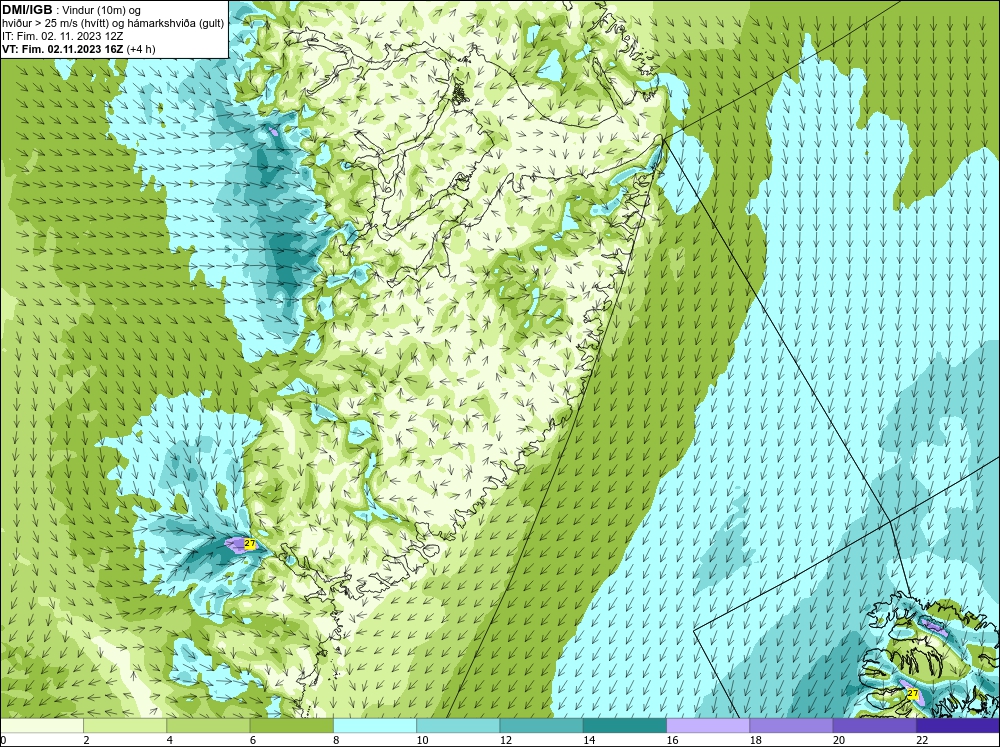
Task: Click the '10' label under the legend
Action: point(422,740)
